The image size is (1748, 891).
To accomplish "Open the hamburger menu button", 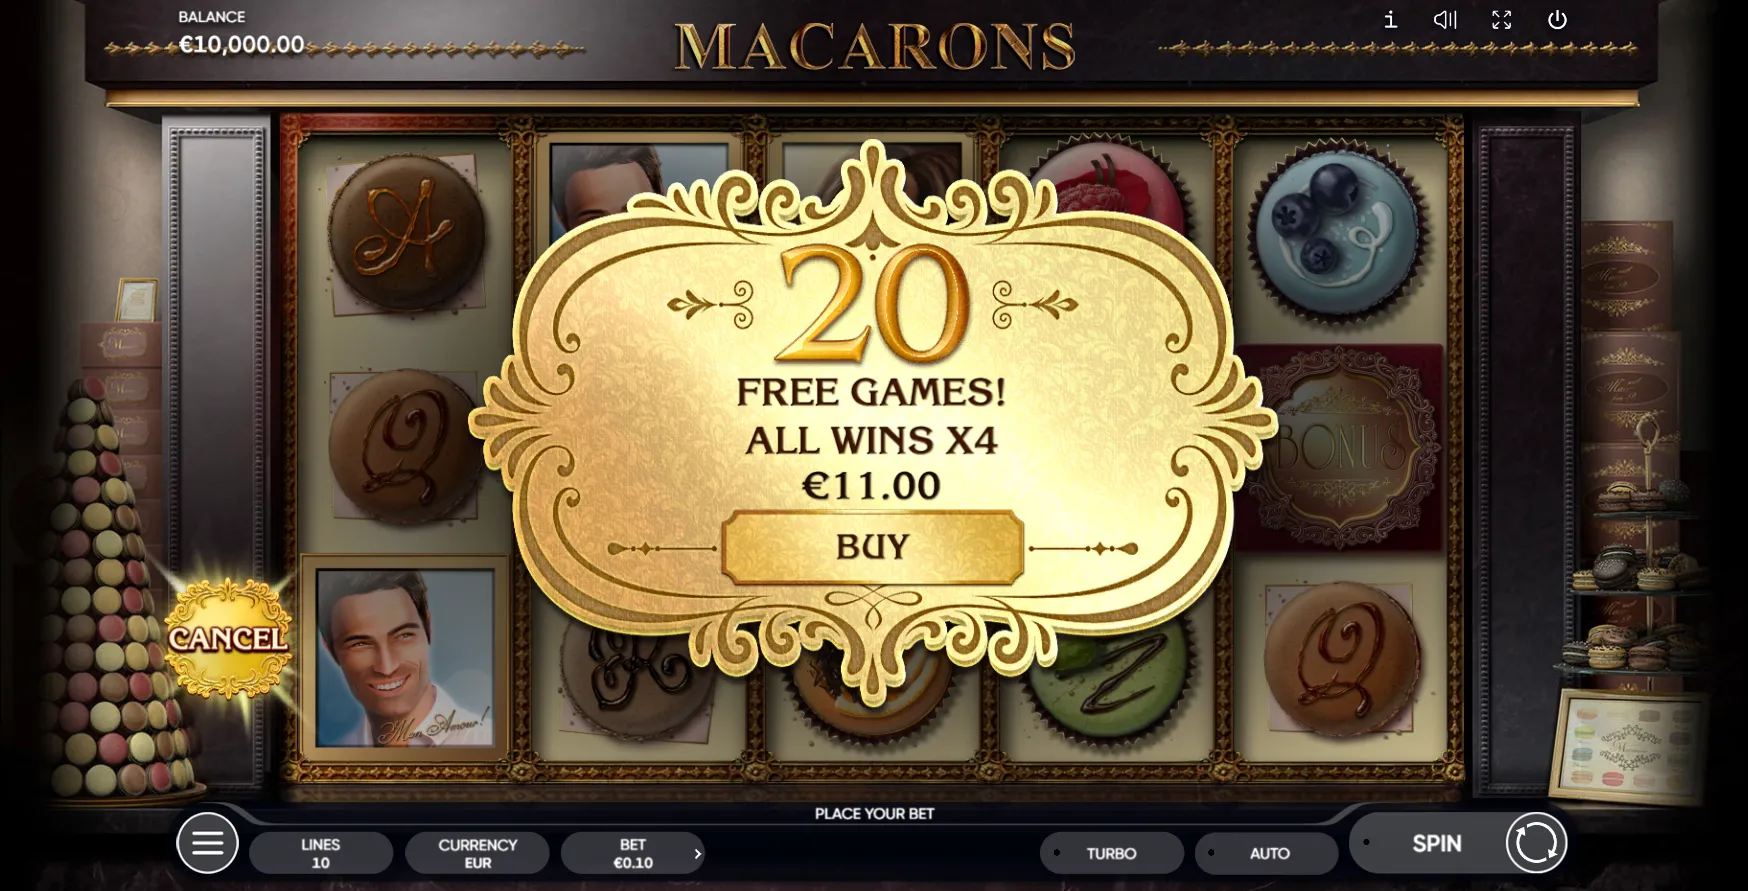I will click(x=207, y=843).
